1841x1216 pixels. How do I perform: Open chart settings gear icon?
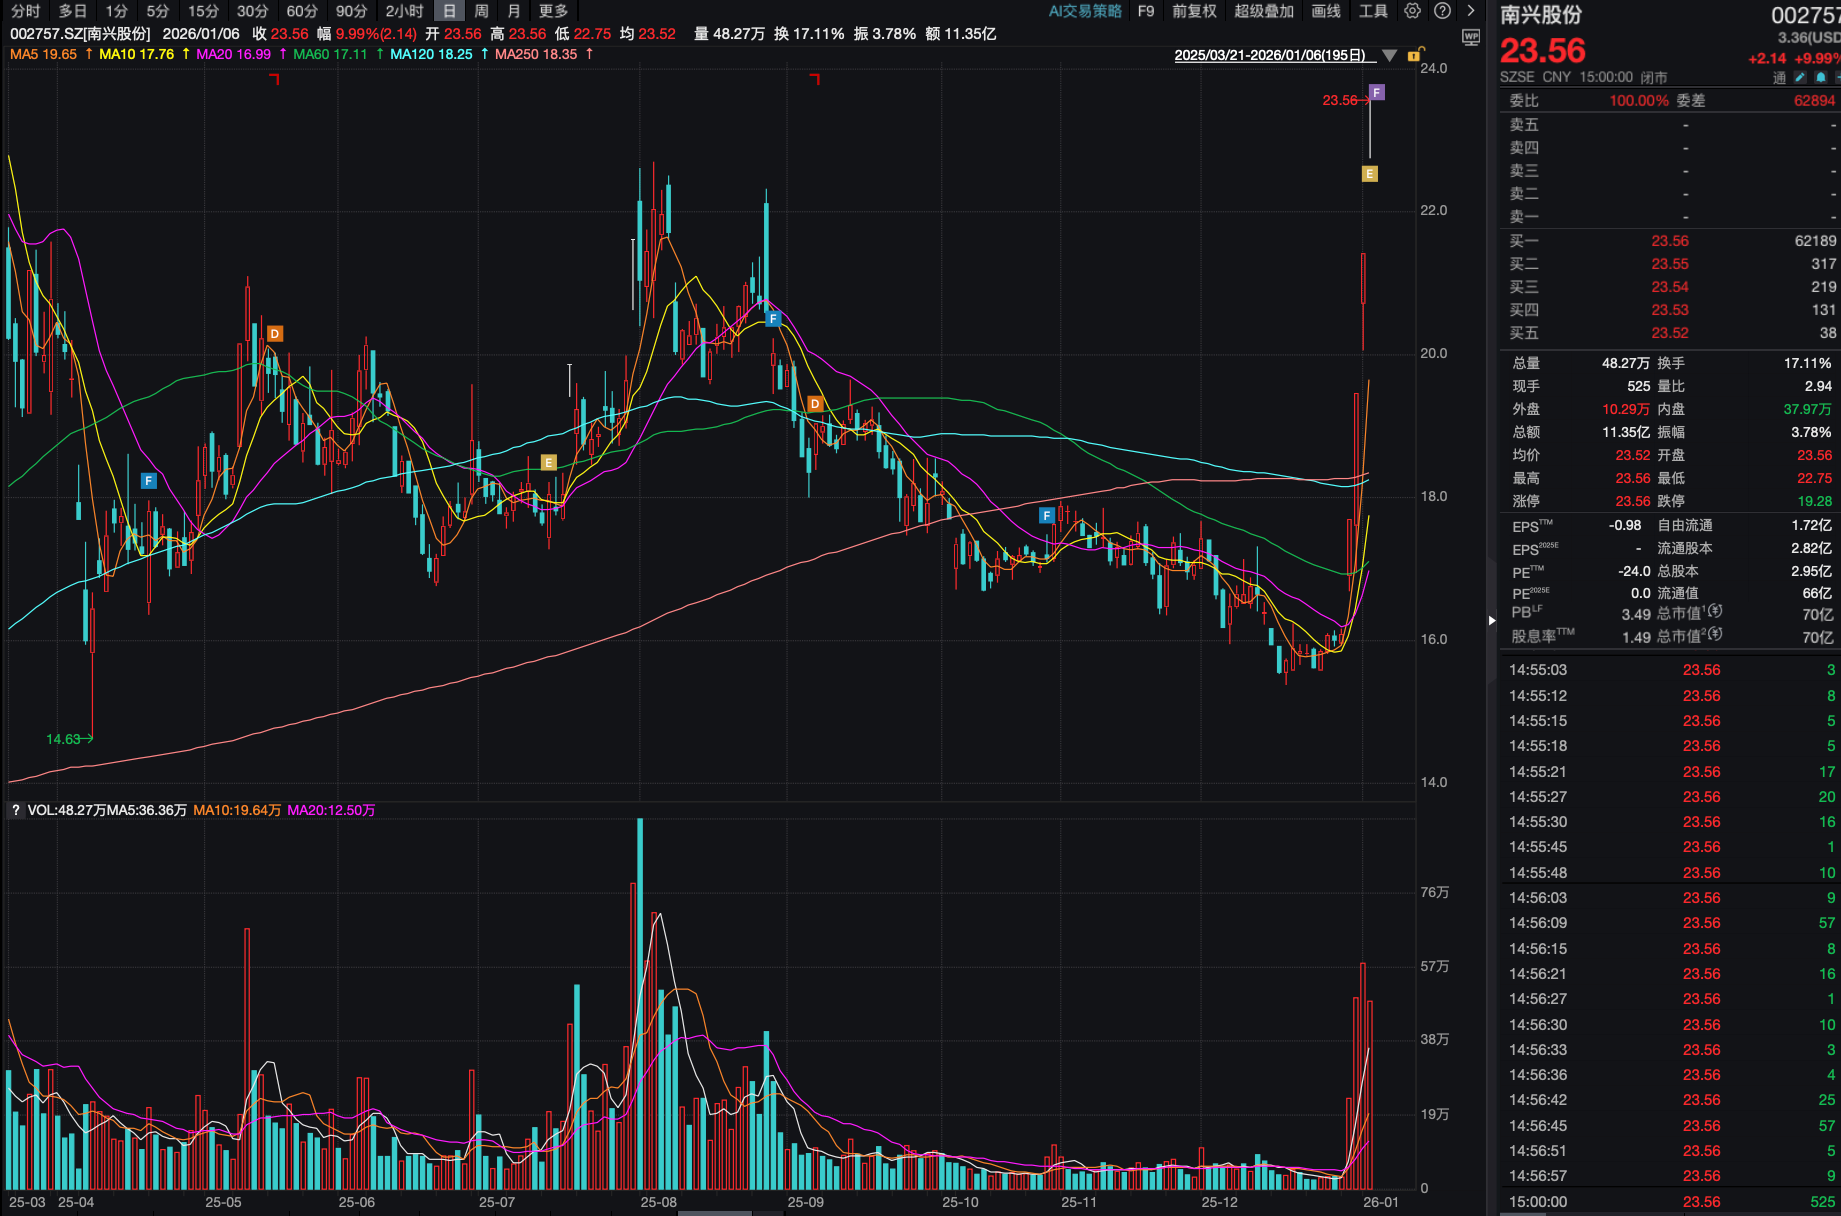pos(1412,11)
